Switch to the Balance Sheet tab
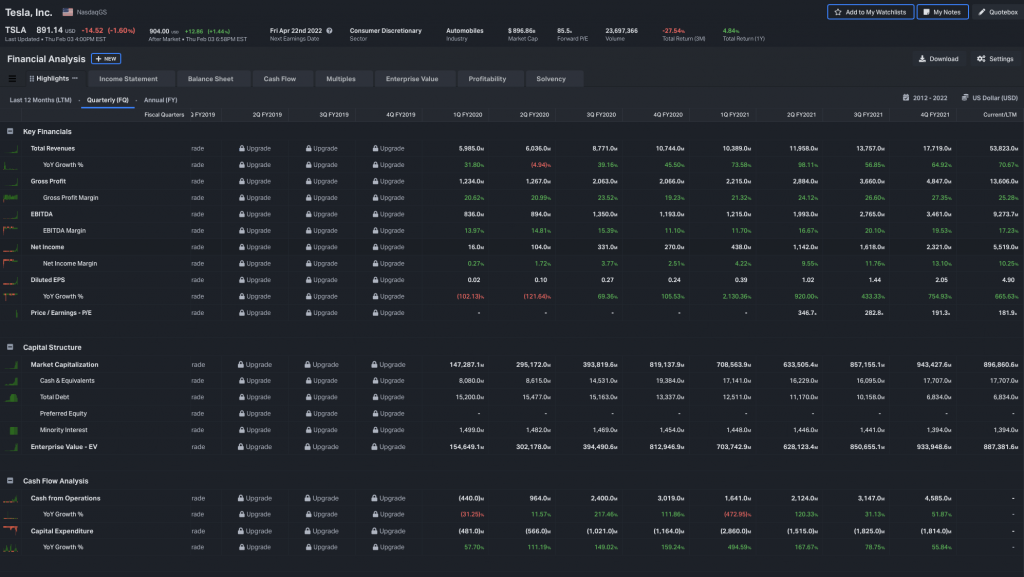Viewport: 1024px width, 577px height. coord(210,79)
